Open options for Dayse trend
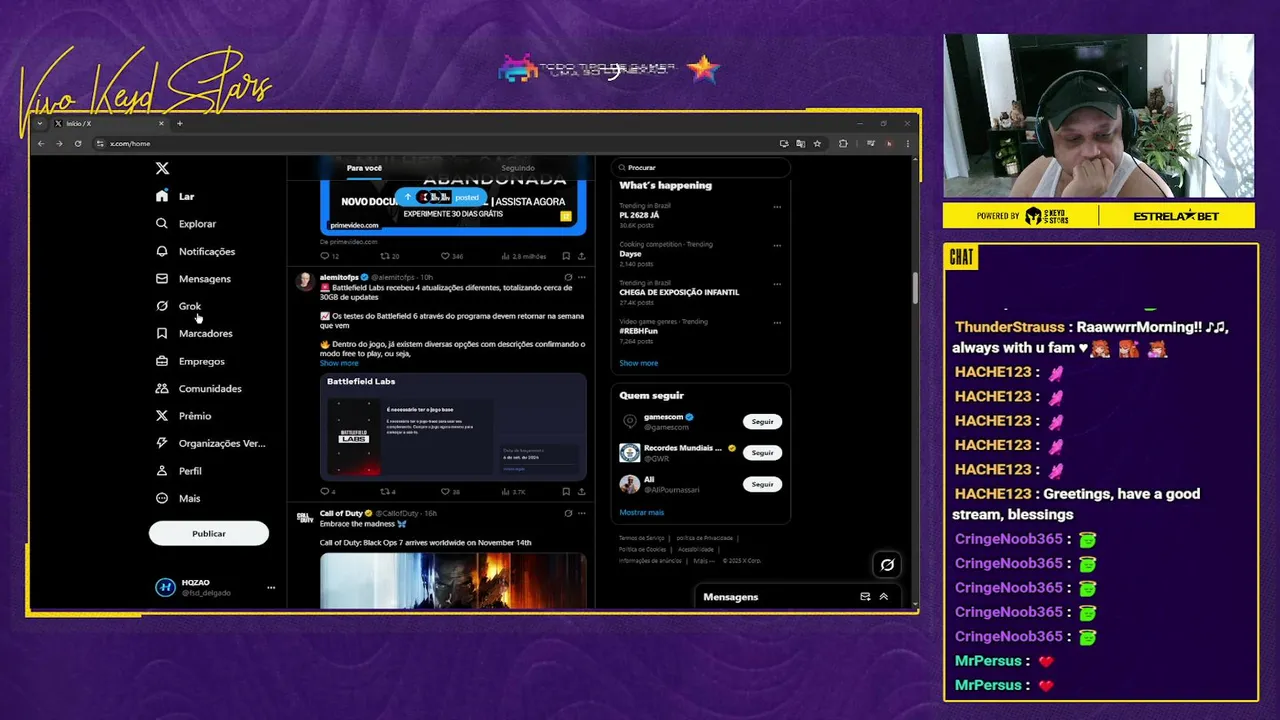 click(x=777, y=245)
